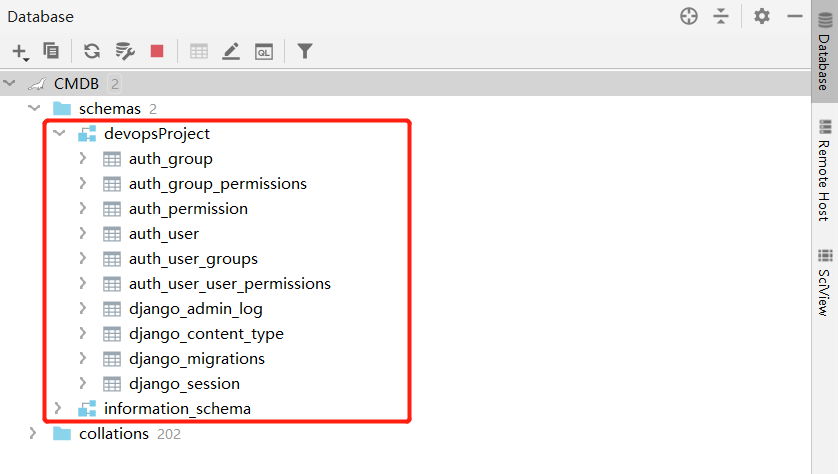Open the Query Console icon
The width and height of the screenshot is (838, 474).
click(x=264, y=52)
